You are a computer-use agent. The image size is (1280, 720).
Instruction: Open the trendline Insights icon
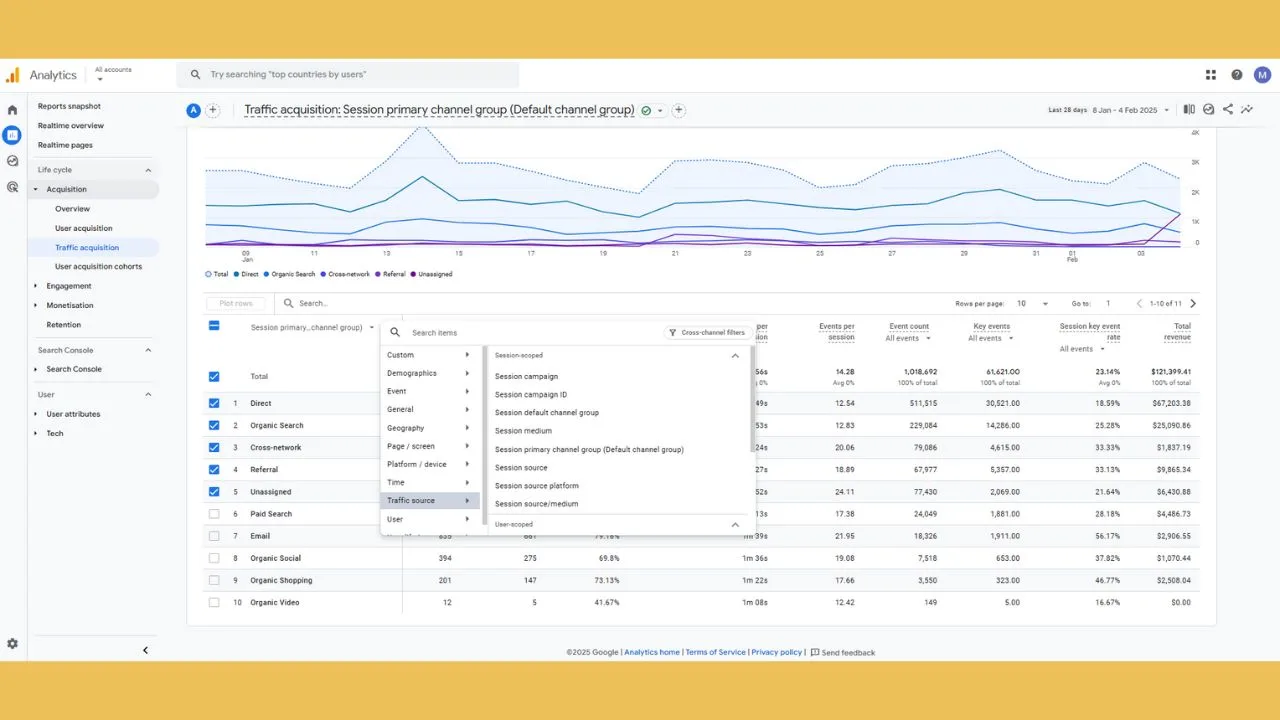click(1247, 110)
